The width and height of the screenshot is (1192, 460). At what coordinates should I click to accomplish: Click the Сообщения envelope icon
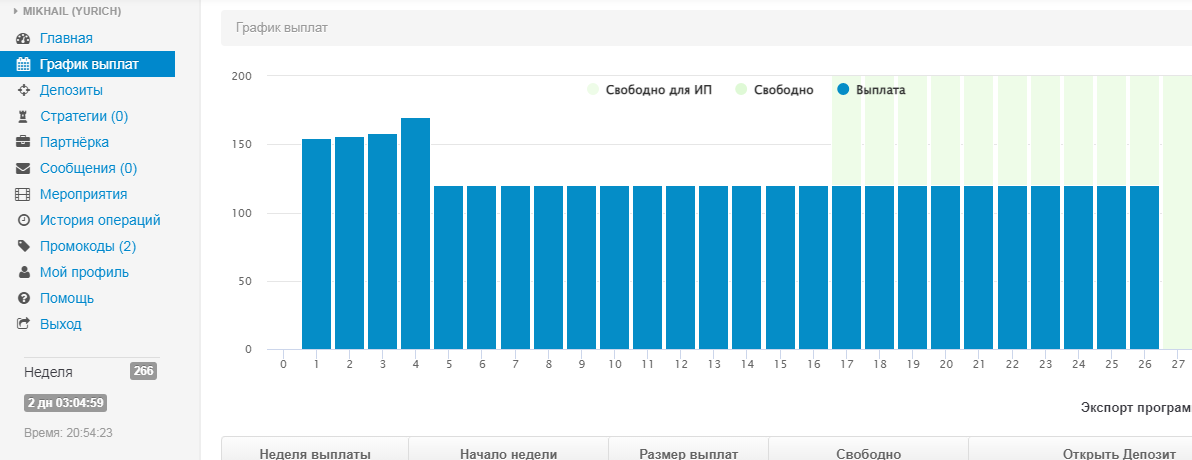24,169
